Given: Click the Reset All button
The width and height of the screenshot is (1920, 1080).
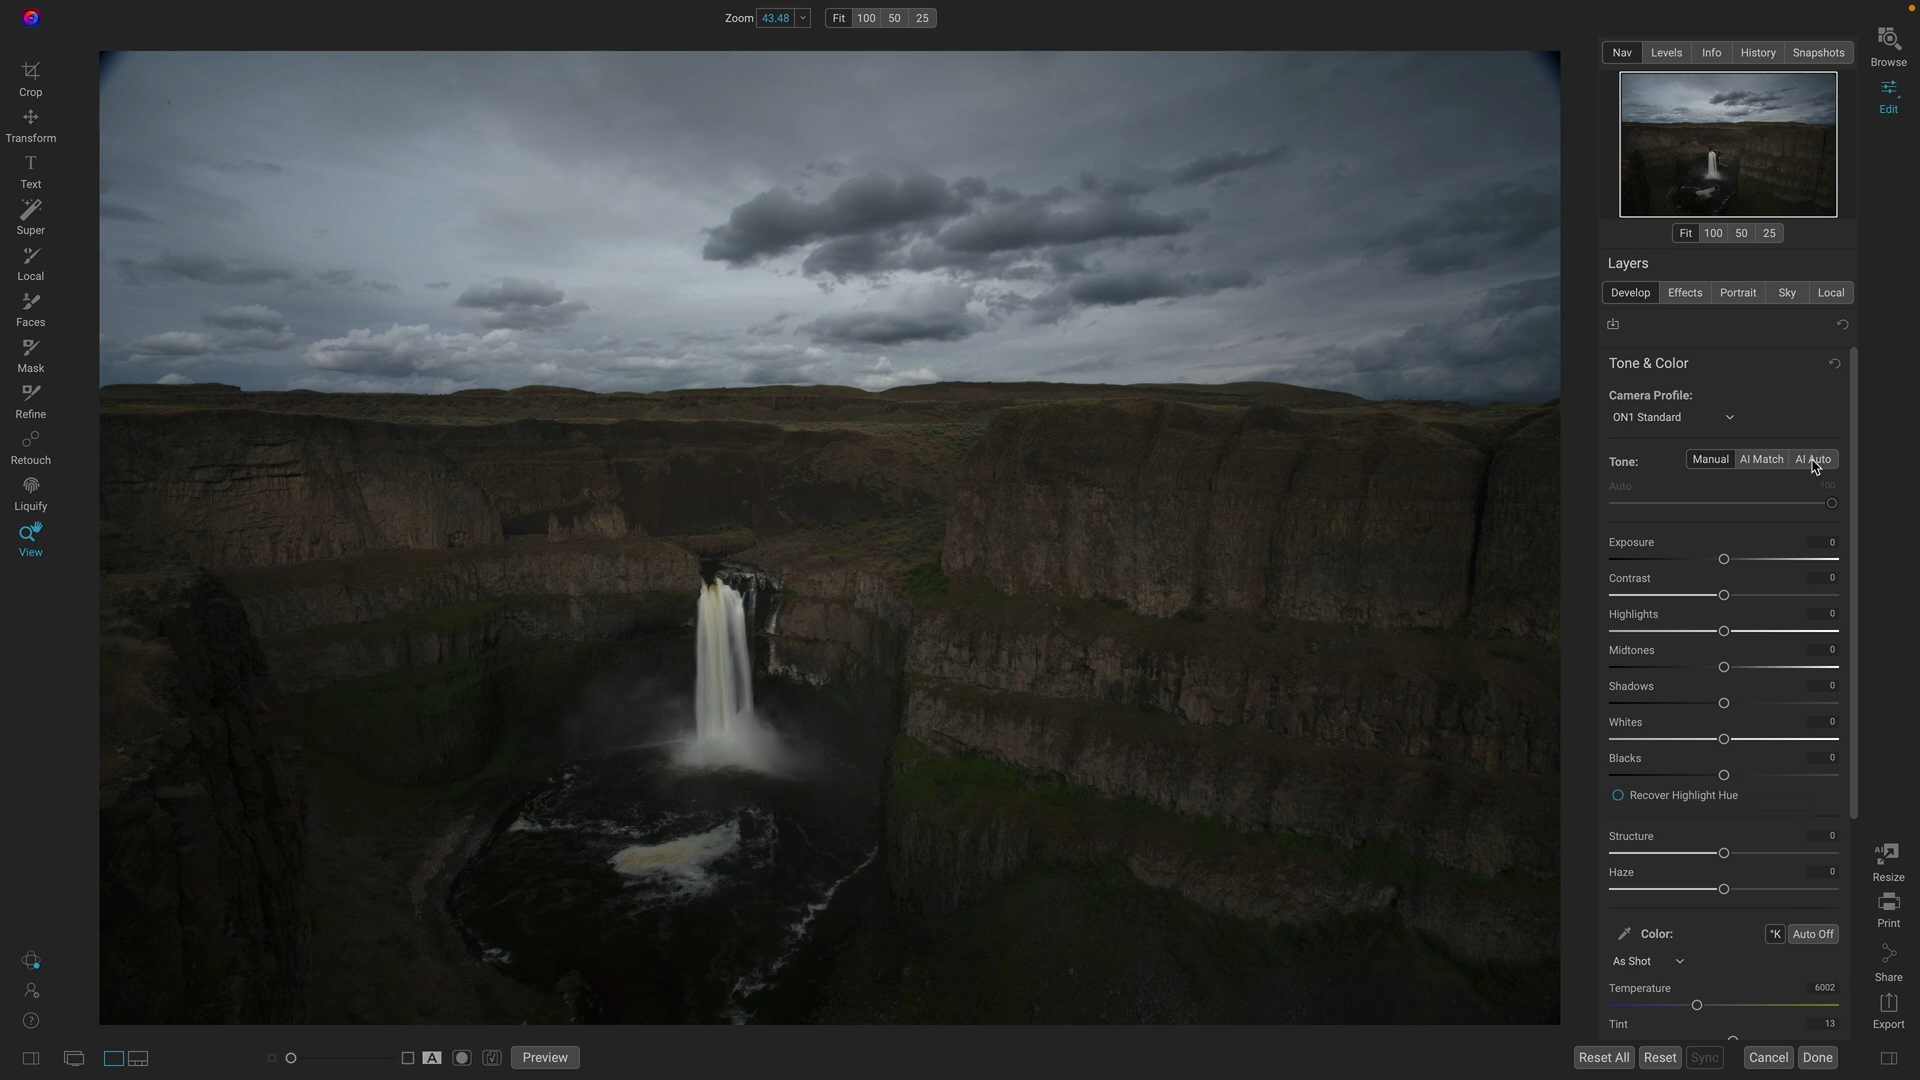Looking at the screenshot, I should 1603,1058.
